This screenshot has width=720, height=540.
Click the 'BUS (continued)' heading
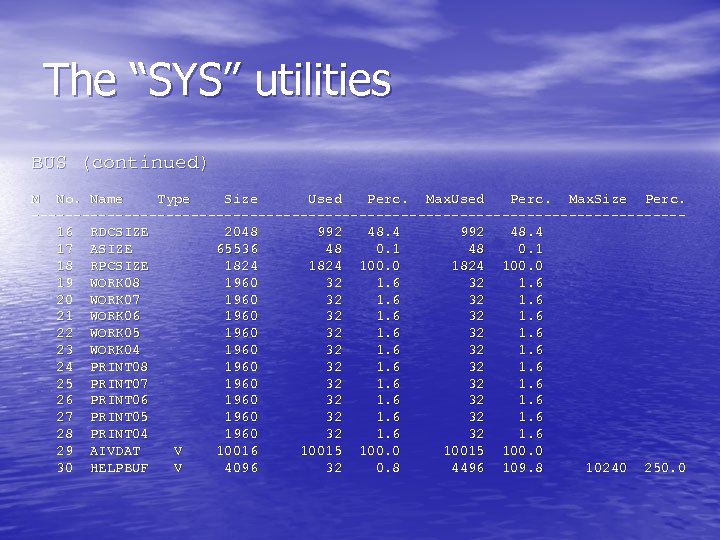tap(119, 163)
